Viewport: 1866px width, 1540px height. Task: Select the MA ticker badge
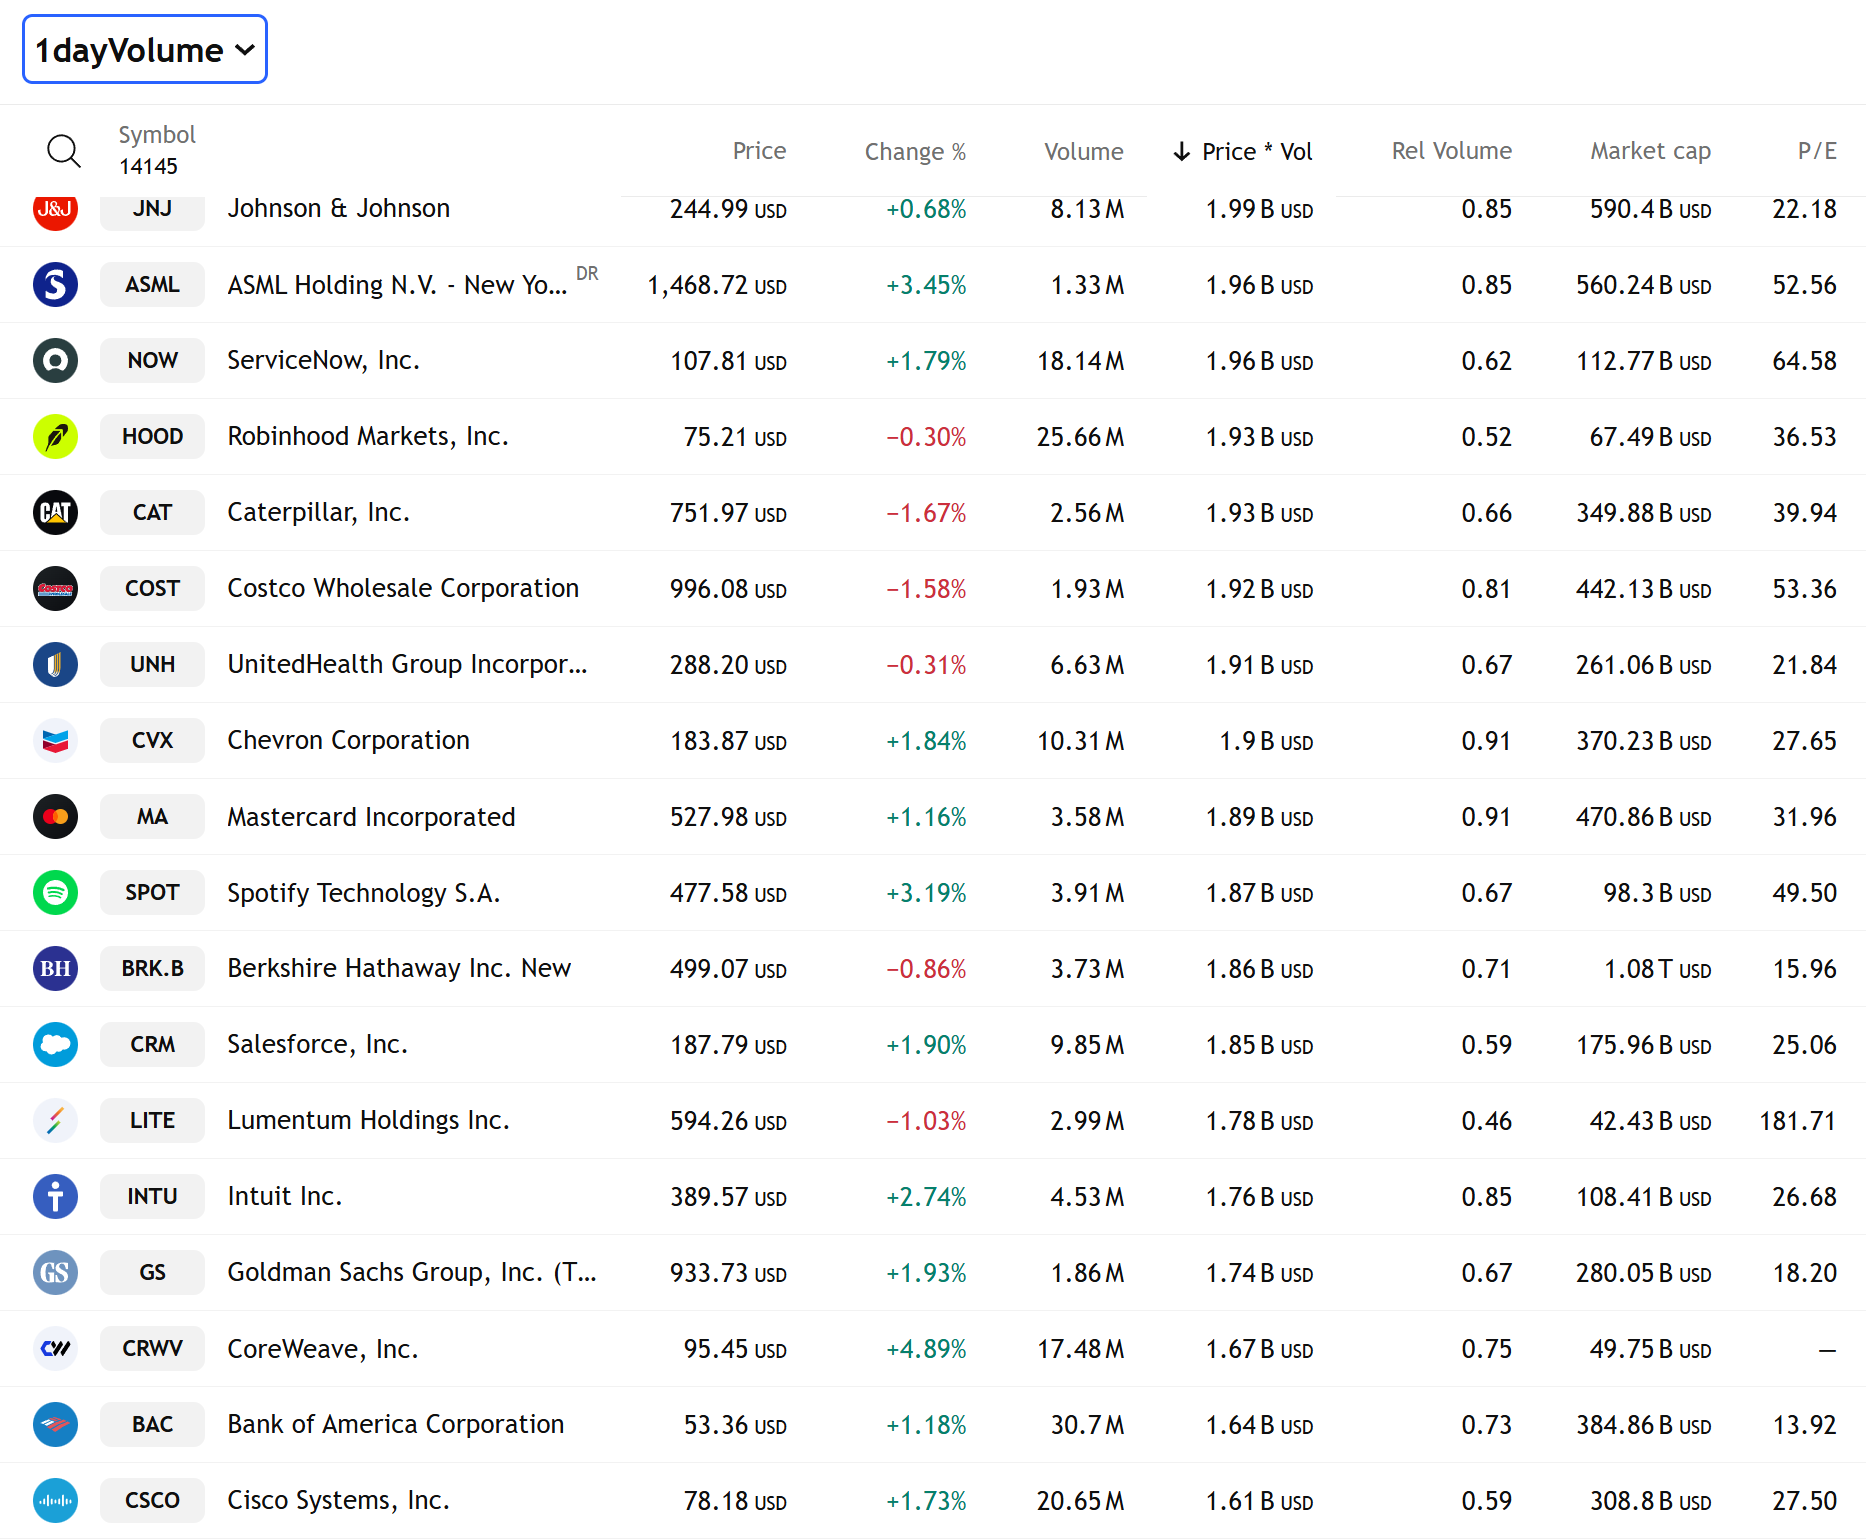click(152, 817)
